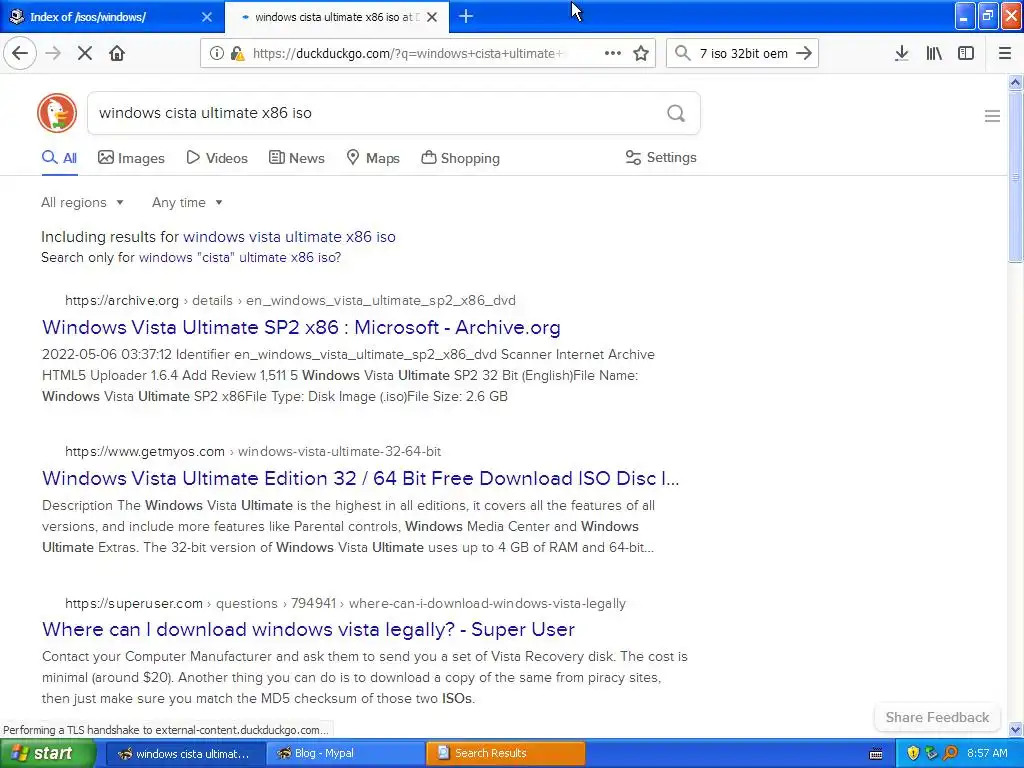Click the keyboard icon in the taskbar
Image resolution: width=1024 pixels, height=768 pixels.
pos(876,754)
